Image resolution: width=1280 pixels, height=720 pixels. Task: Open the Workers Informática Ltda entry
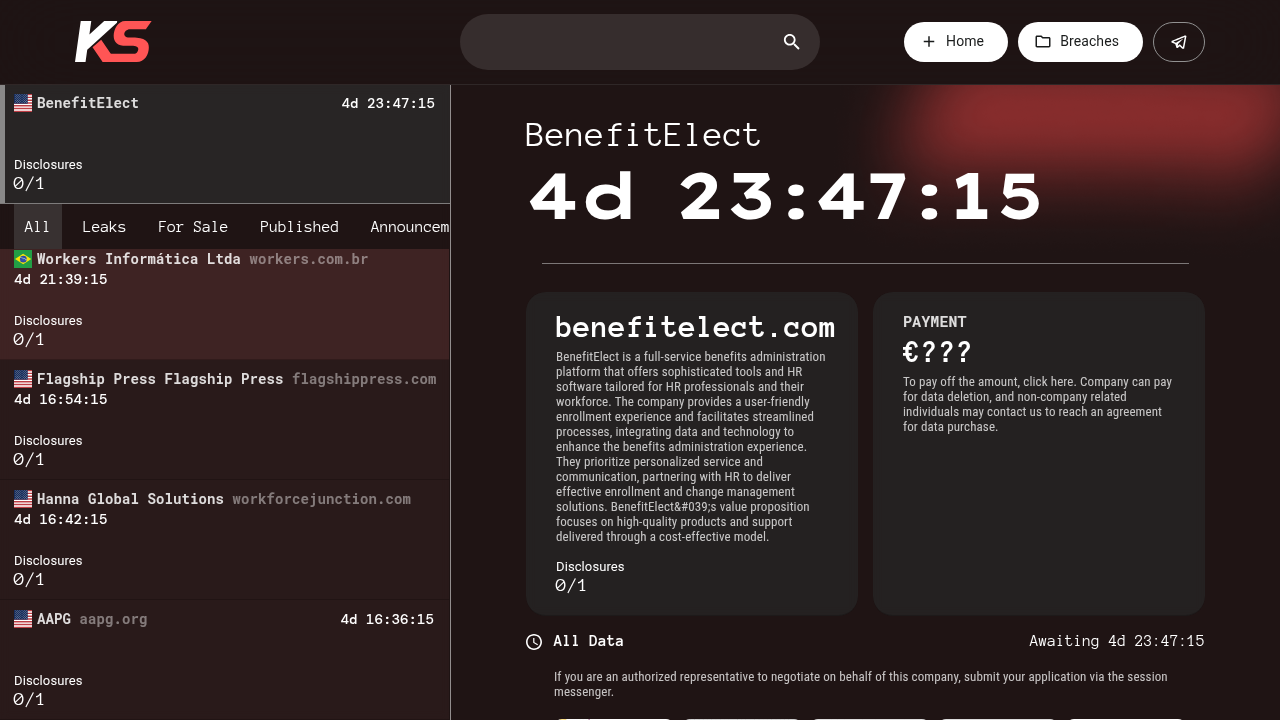(225, 299)
